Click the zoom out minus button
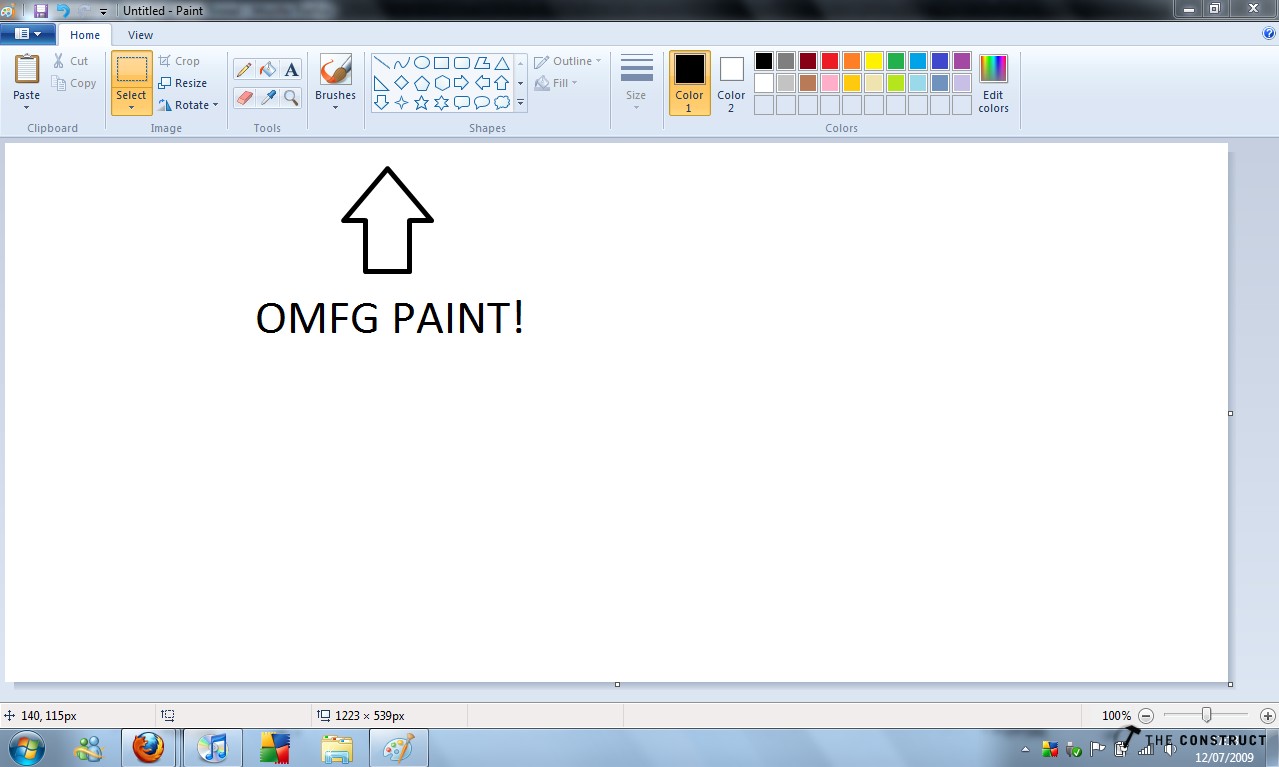The height and width of the screenshot is (767, 1279). pyautogui.click(x=1146, y=716)
